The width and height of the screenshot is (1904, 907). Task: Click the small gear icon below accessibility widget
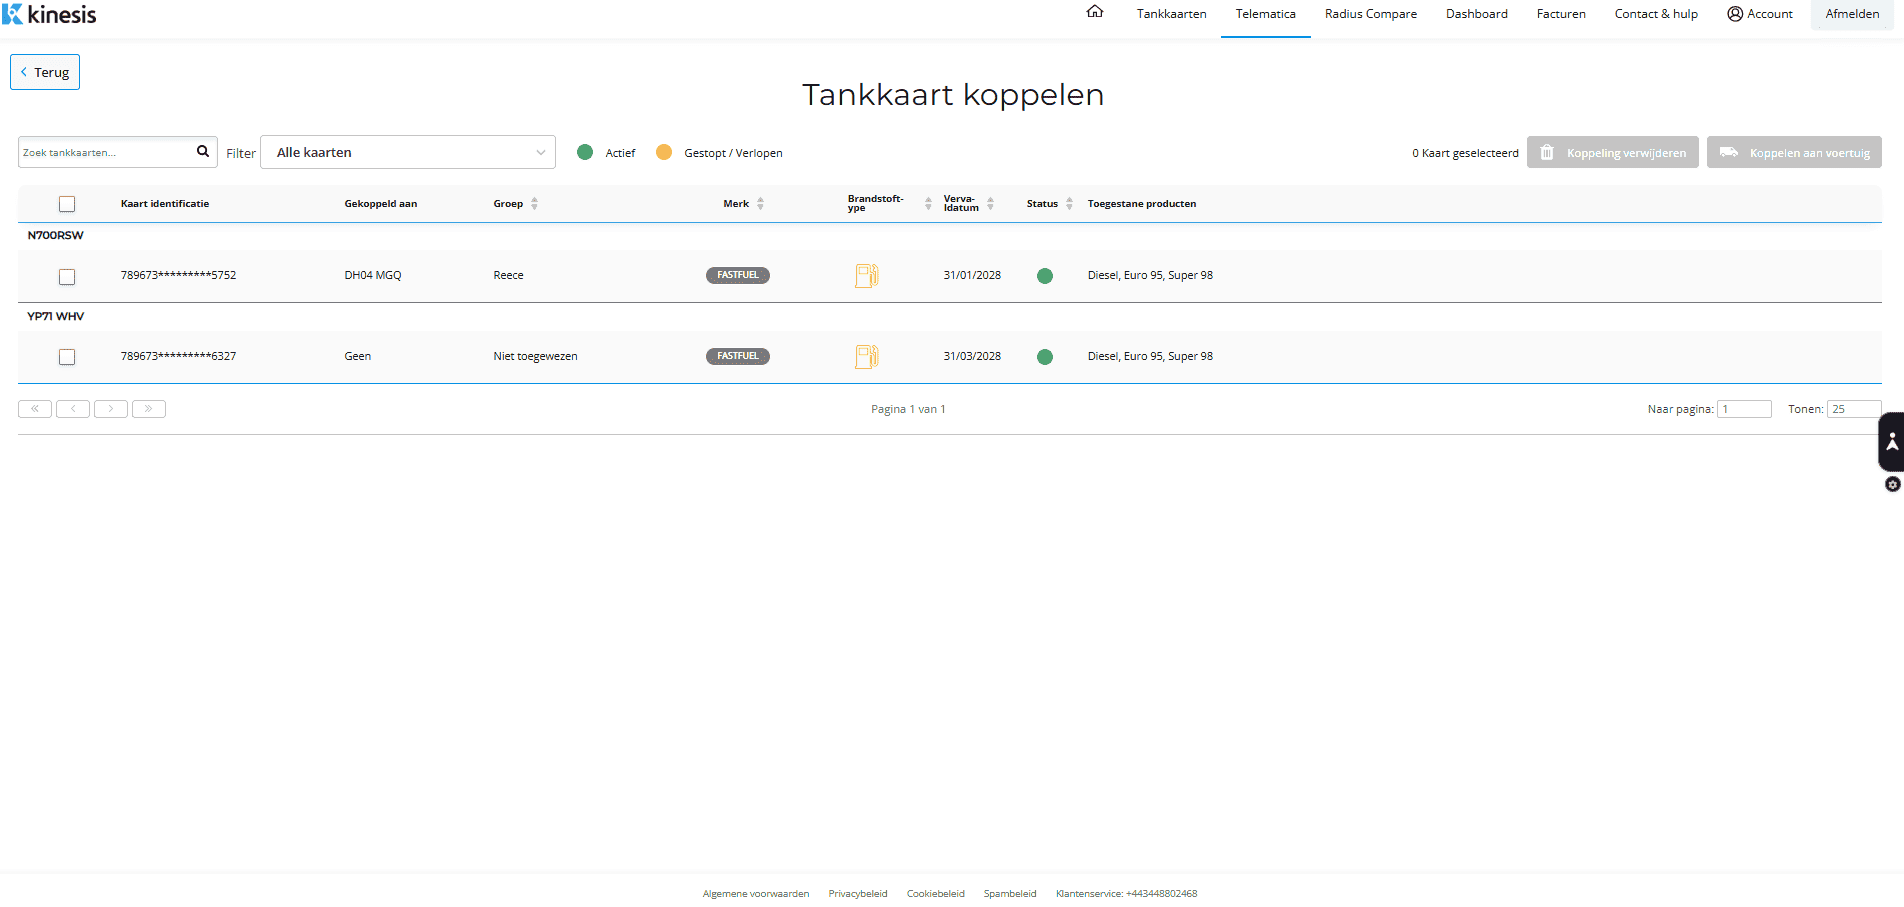click(x=1892, y=485)
